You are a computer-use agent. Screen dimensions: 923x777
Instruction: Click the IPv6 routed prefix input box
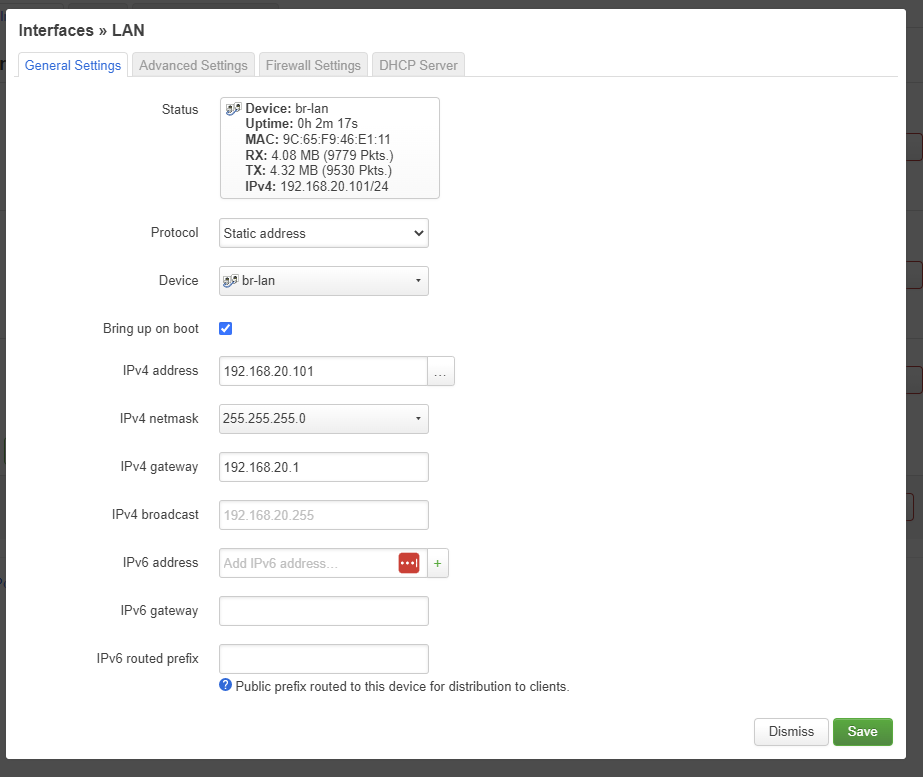coord(323,659)
